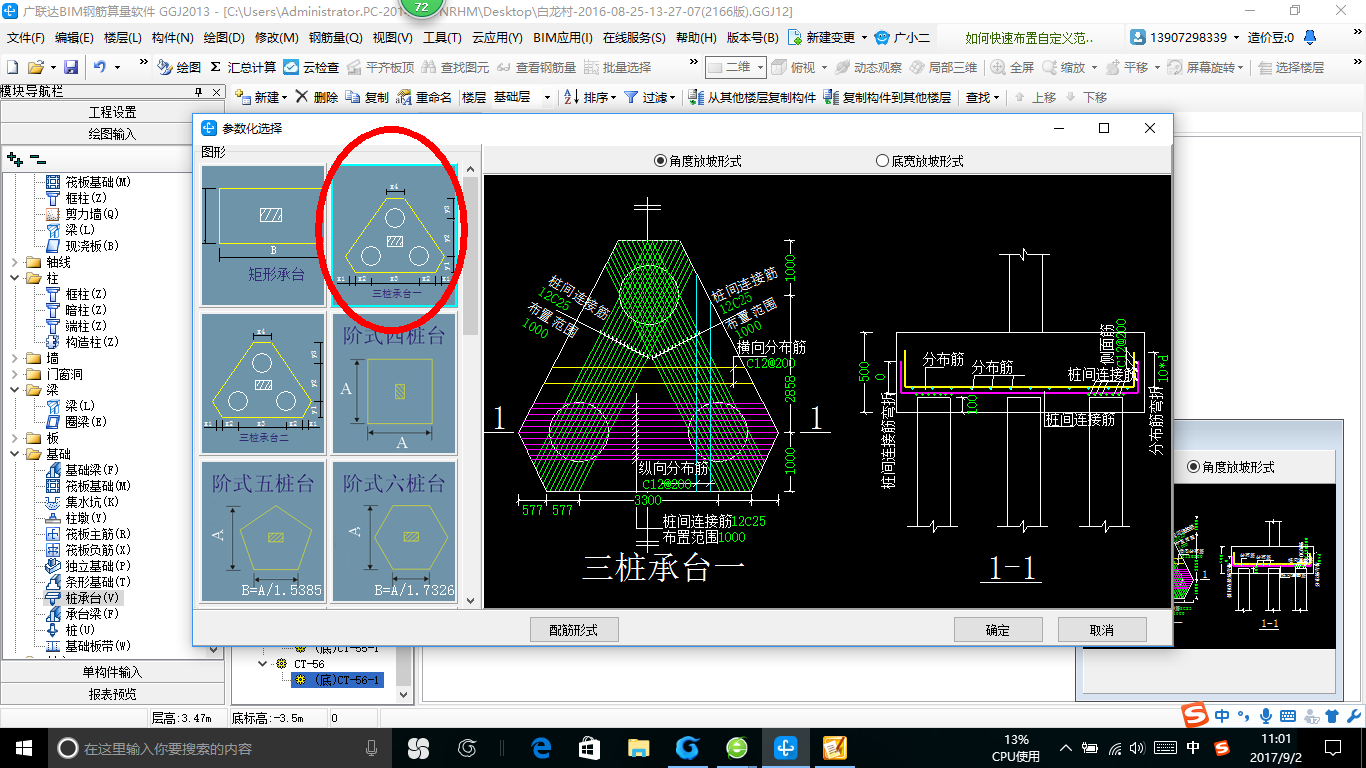Click the open folder icon in toolbar
The image size is (1366, 768).
[35, 67]
